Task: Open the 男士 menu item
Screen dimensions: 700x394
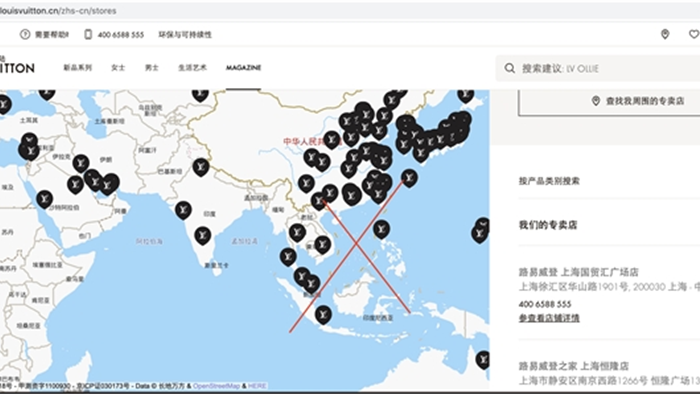Action: pos(152,68)
